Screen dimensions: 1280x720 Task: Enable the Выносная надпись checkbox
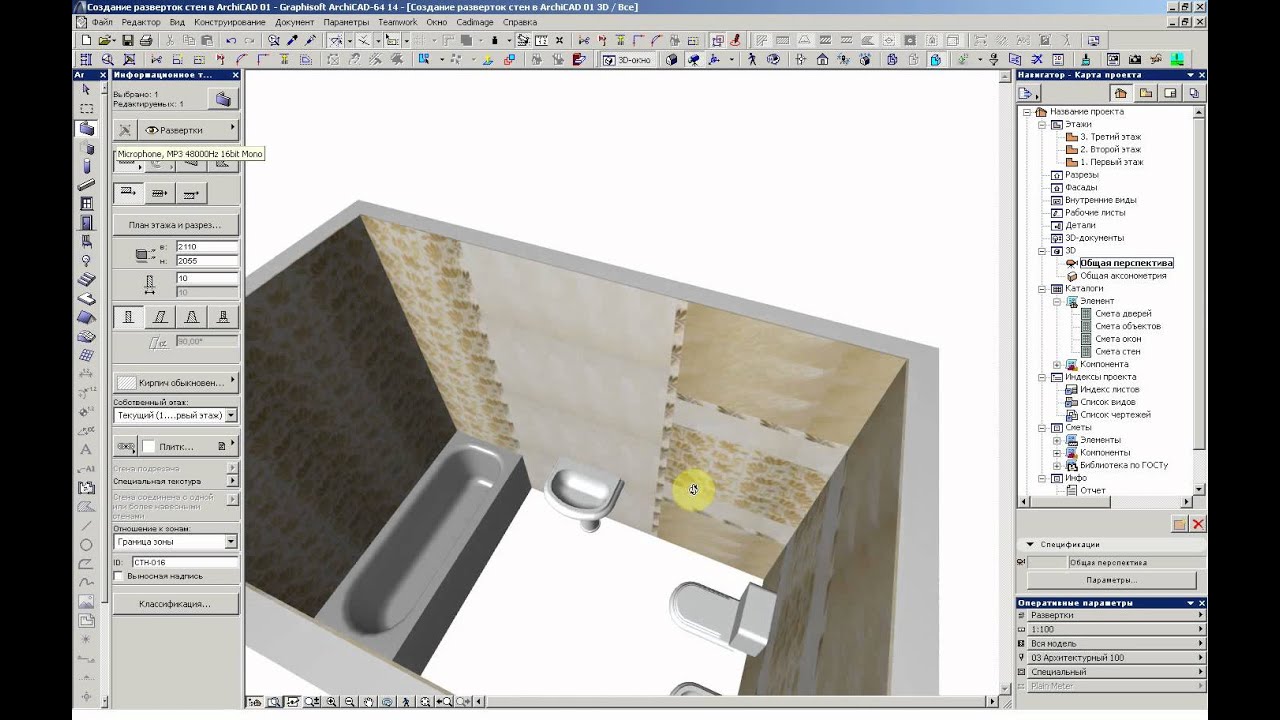tap(119, 577)
